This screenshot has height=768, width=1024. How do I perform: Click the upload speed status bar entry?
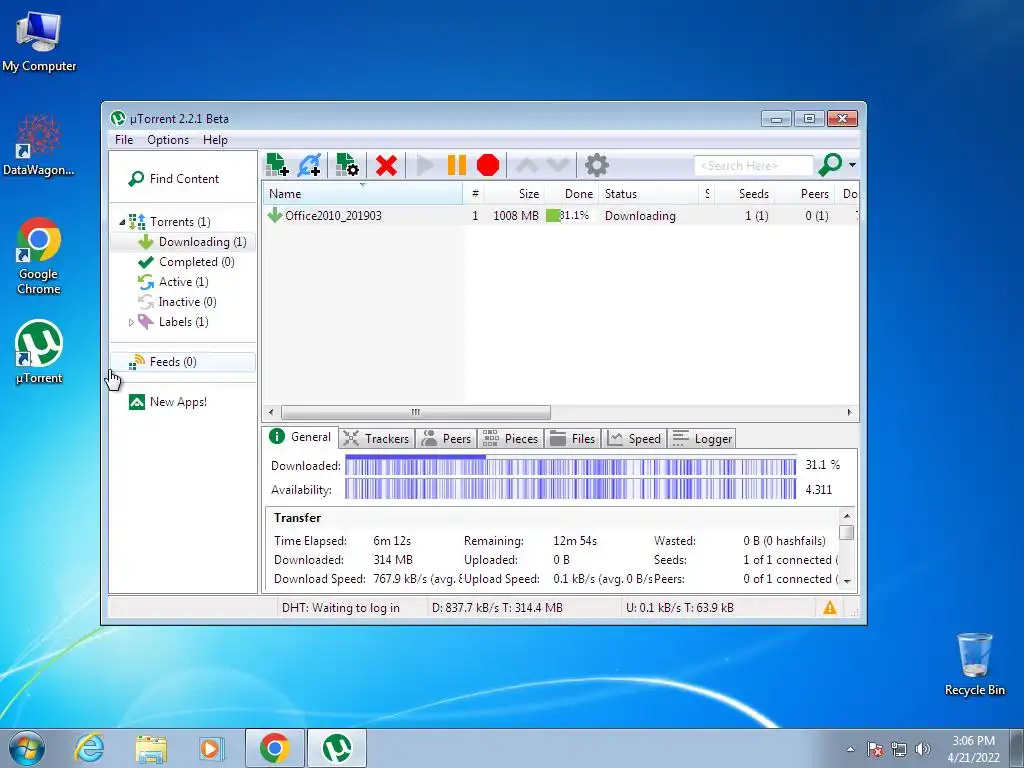680,608
